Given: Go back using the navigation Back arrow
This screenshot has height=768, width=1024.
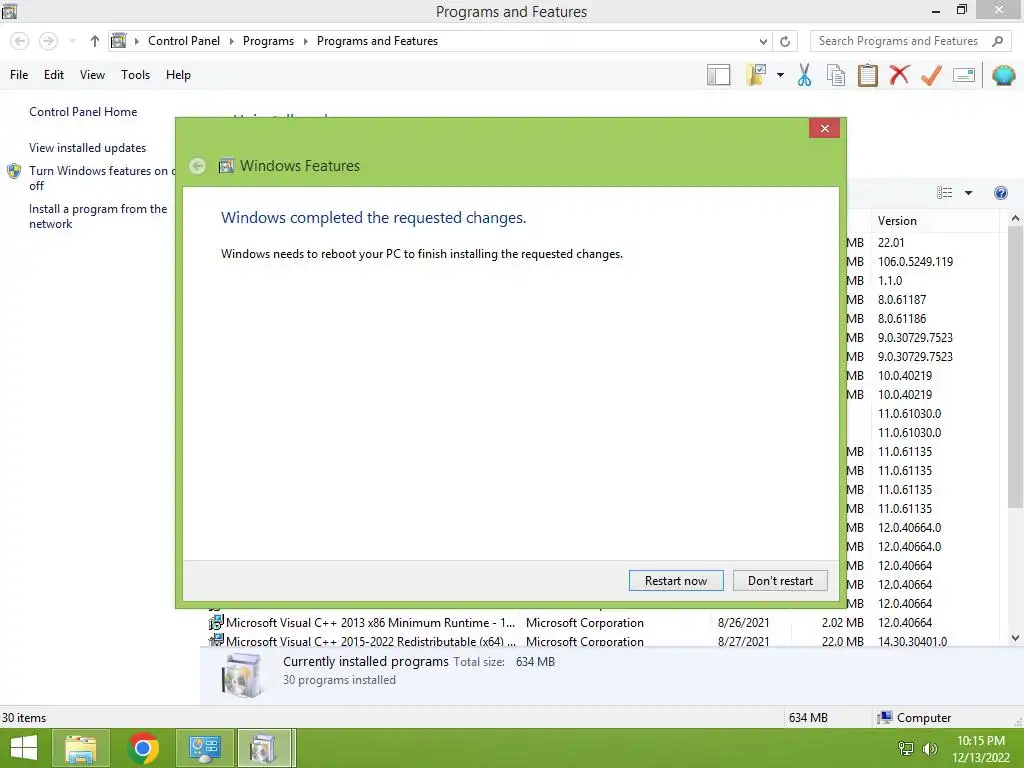Looking at the screenshot, I should (20, 41).
